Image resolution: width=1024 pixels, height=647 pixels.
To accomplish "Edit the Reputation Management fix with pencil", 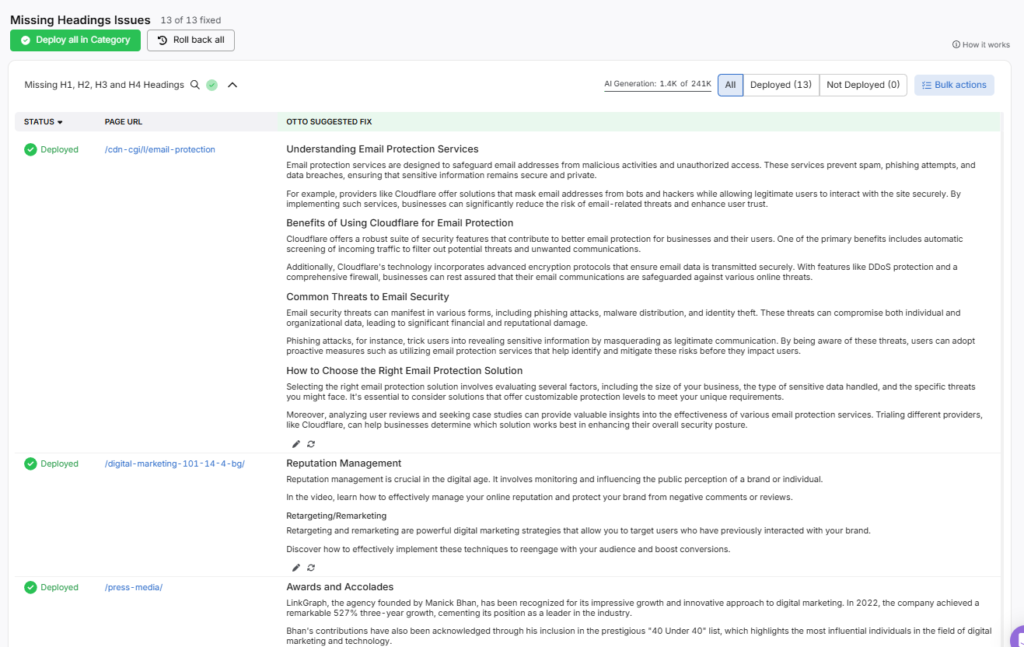I will pos(296,568).
